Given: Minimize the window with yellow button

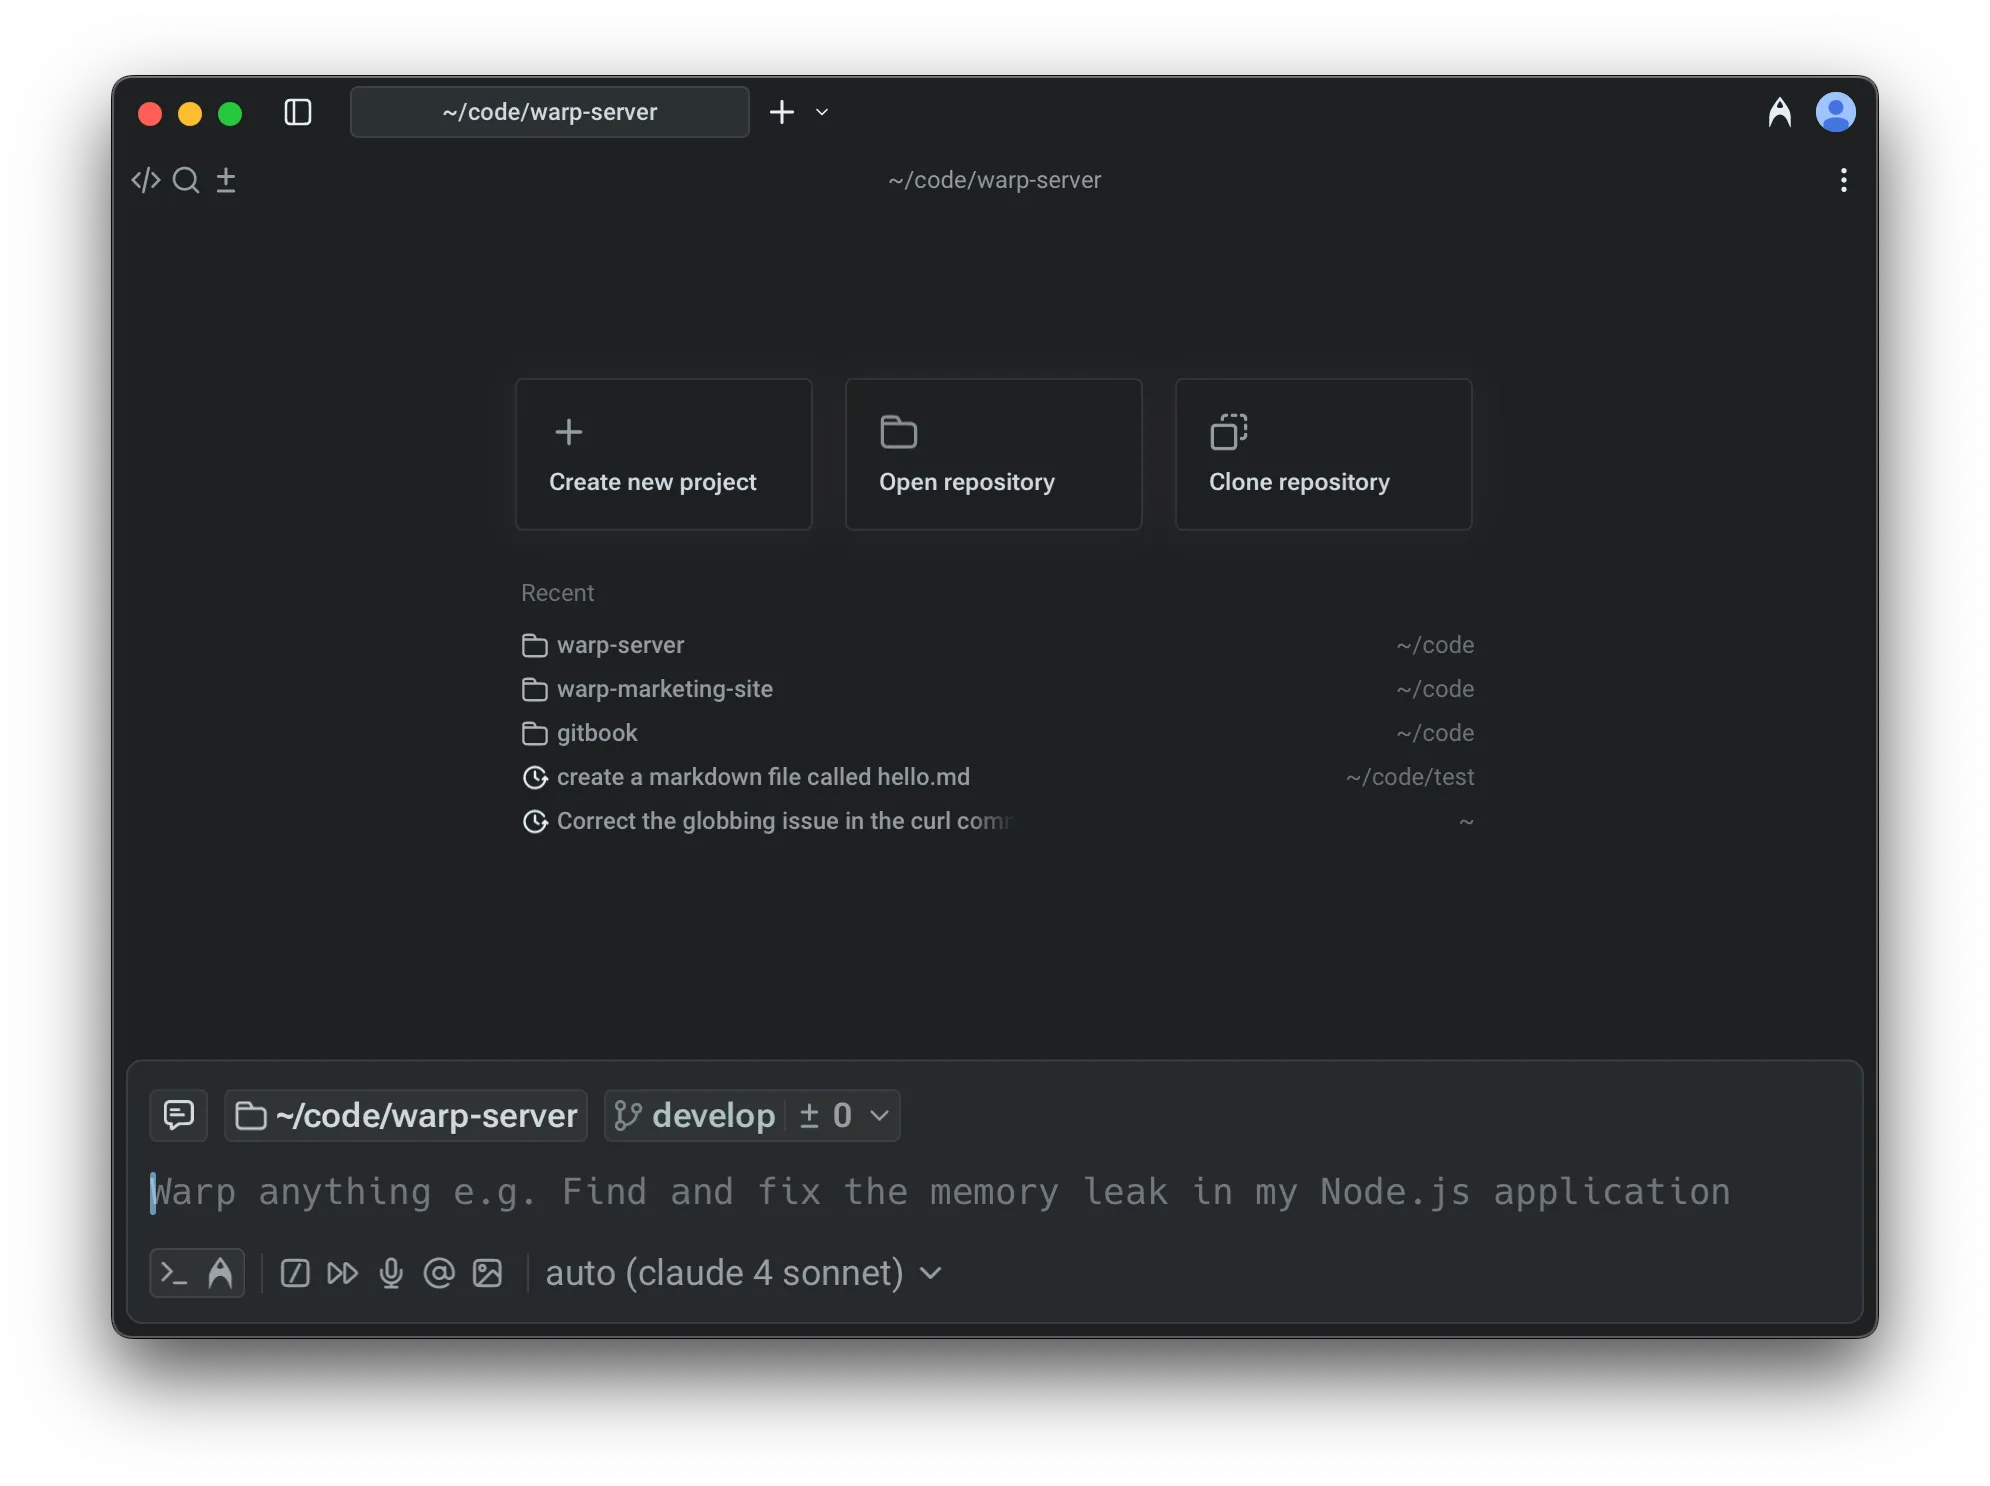Looking at the screenshot, I should click(190, 113).
